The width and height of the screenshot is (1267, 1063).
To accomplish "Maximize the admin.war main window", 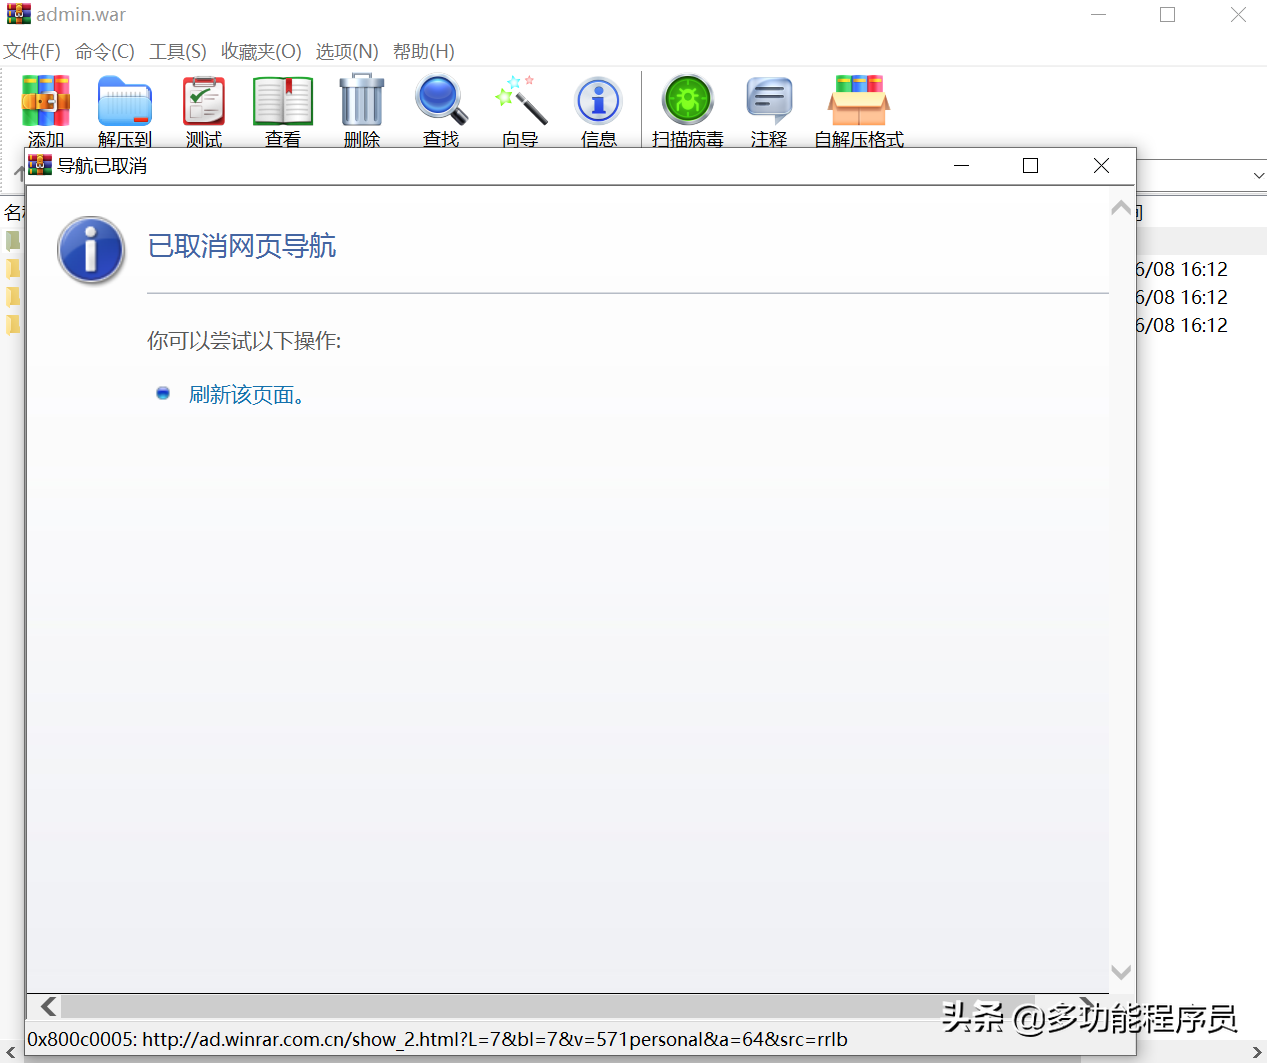I will pos(1167,15).
